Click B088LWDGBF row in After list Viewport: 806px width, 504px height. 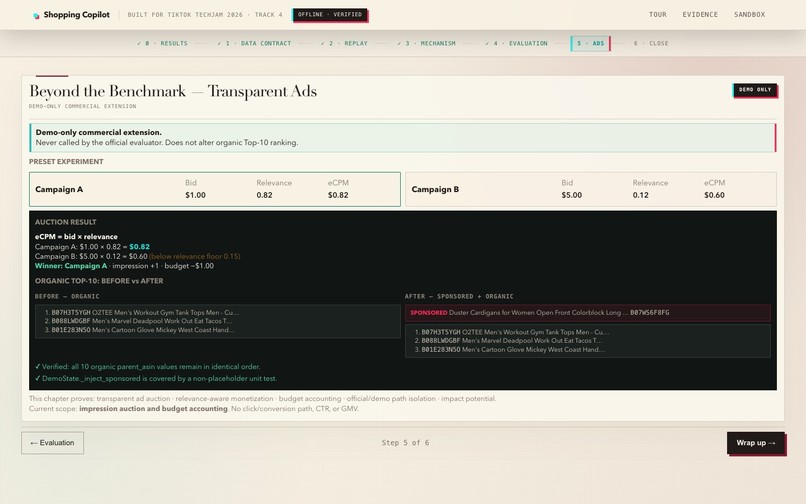[x=508, y=340]
